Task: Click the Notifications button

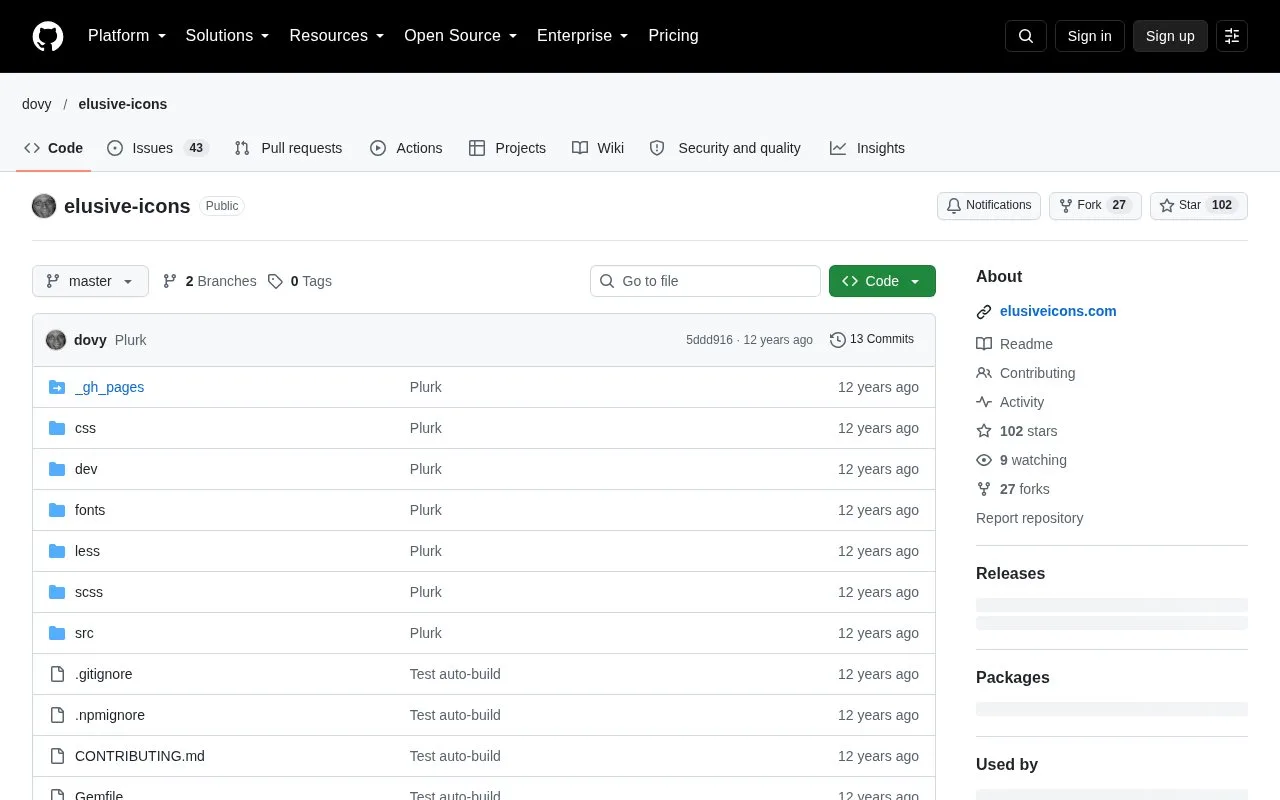Action: (989, 206)
